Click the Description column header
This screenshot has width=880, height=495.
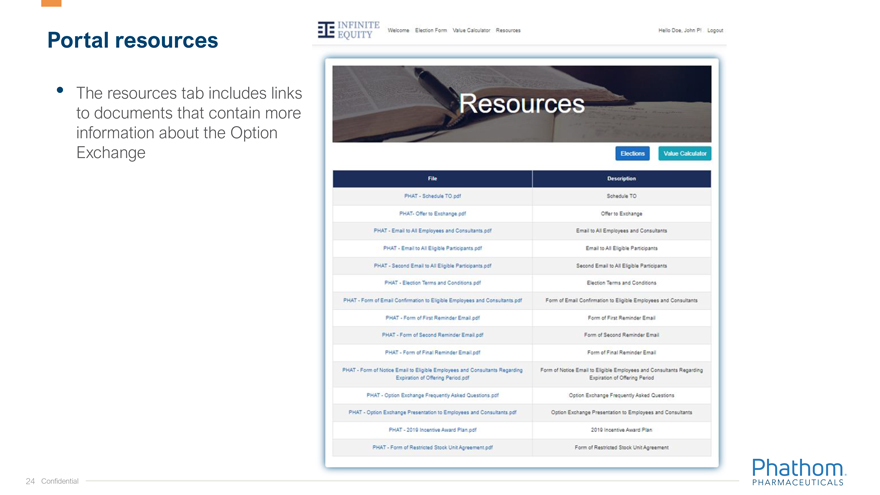click(x=621, y=178)
